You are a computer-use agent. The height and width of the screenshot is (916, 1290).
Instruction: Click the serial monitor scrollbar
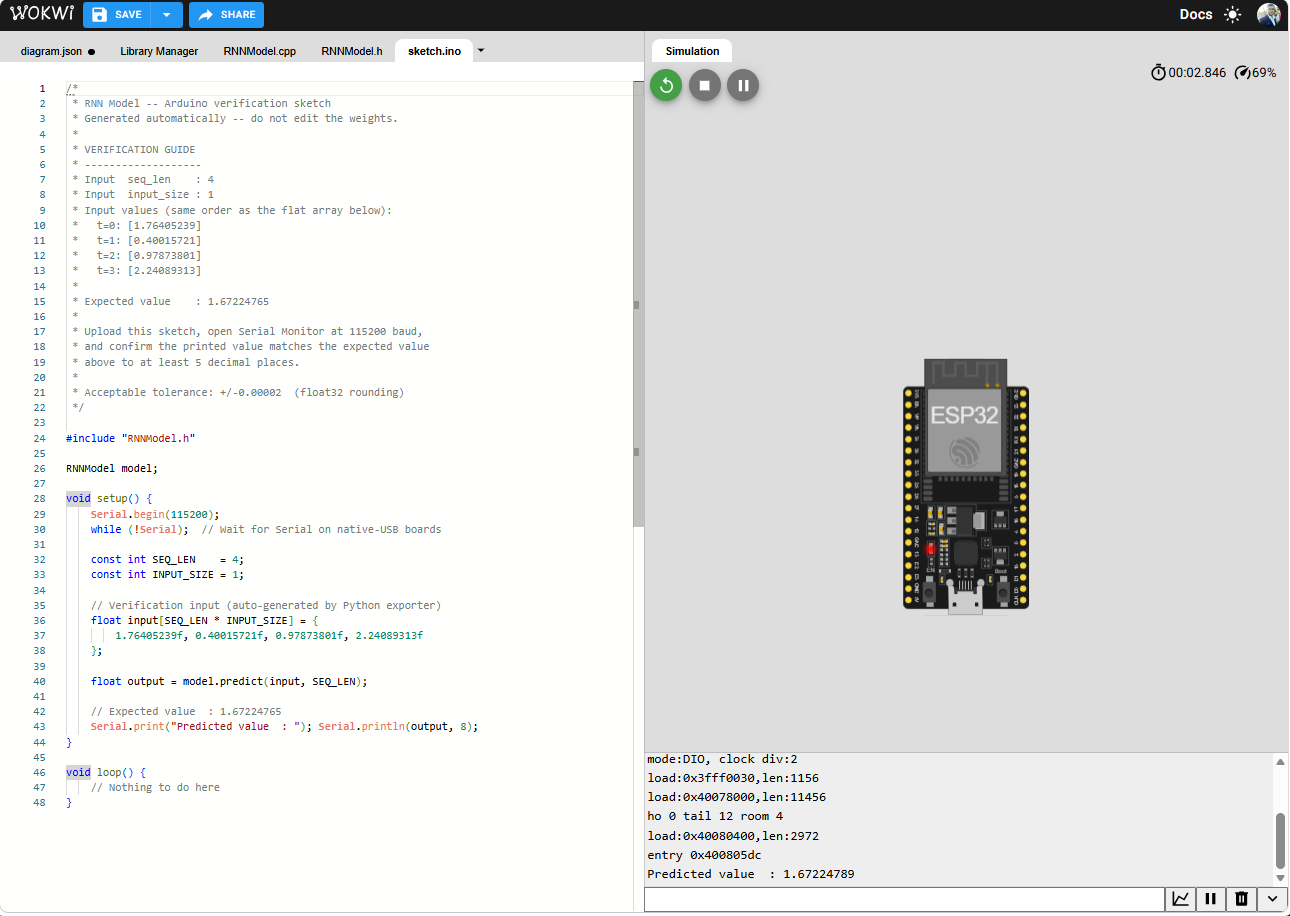1280,841
